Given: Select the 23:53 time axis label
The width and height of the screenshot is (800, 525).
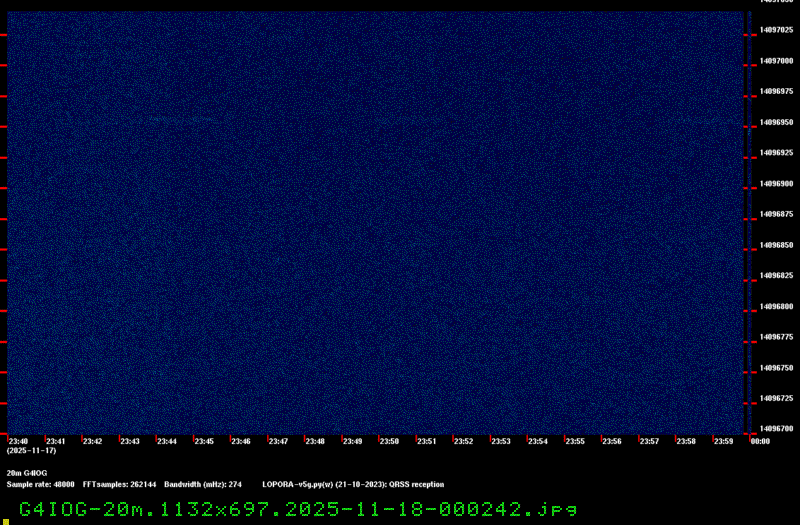Looking at the screenshot, I should (501, 441).
